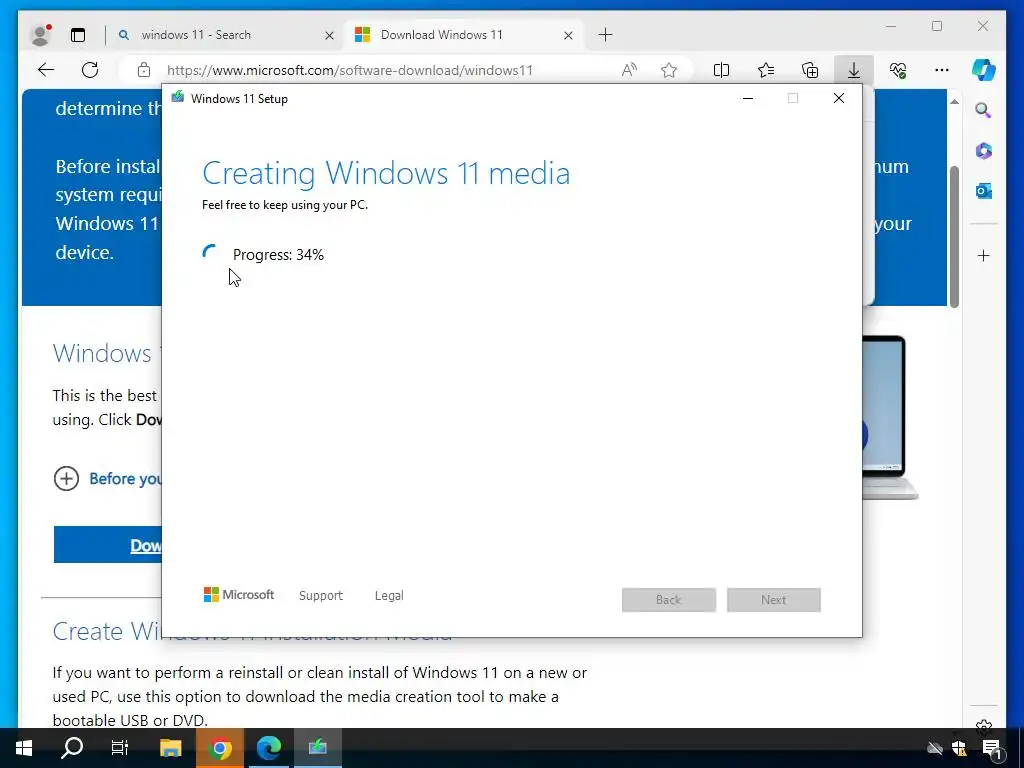
Task: Launch Google Chrome from taskbar
Action: coord(220,748)
